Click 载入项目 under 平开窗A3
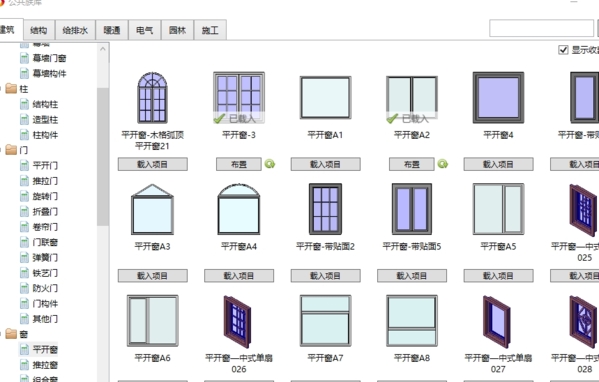The image size is (599, 382). [x=152, y=276]
